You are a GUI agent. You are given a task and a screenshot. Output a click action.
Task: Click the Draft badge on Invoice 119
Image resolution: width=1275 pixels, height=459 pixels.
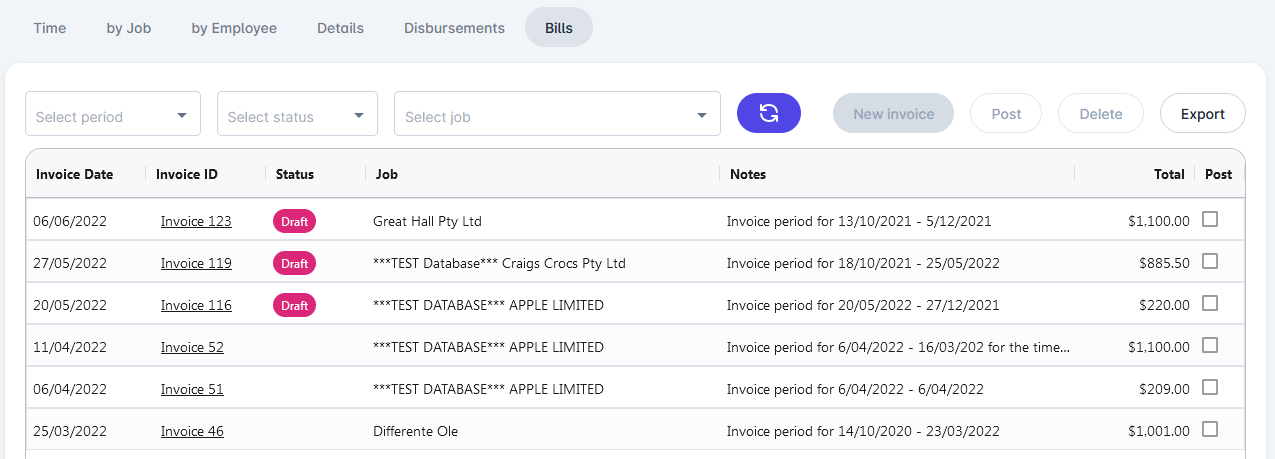click(x=294, y=263)
